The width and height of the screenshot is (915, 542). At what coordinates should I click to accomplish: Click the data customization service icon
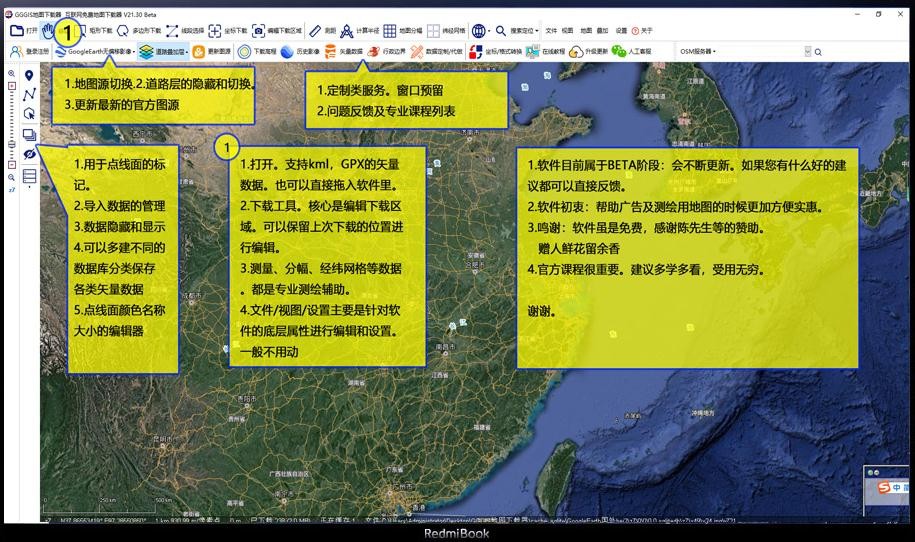[x=417, y=52]
